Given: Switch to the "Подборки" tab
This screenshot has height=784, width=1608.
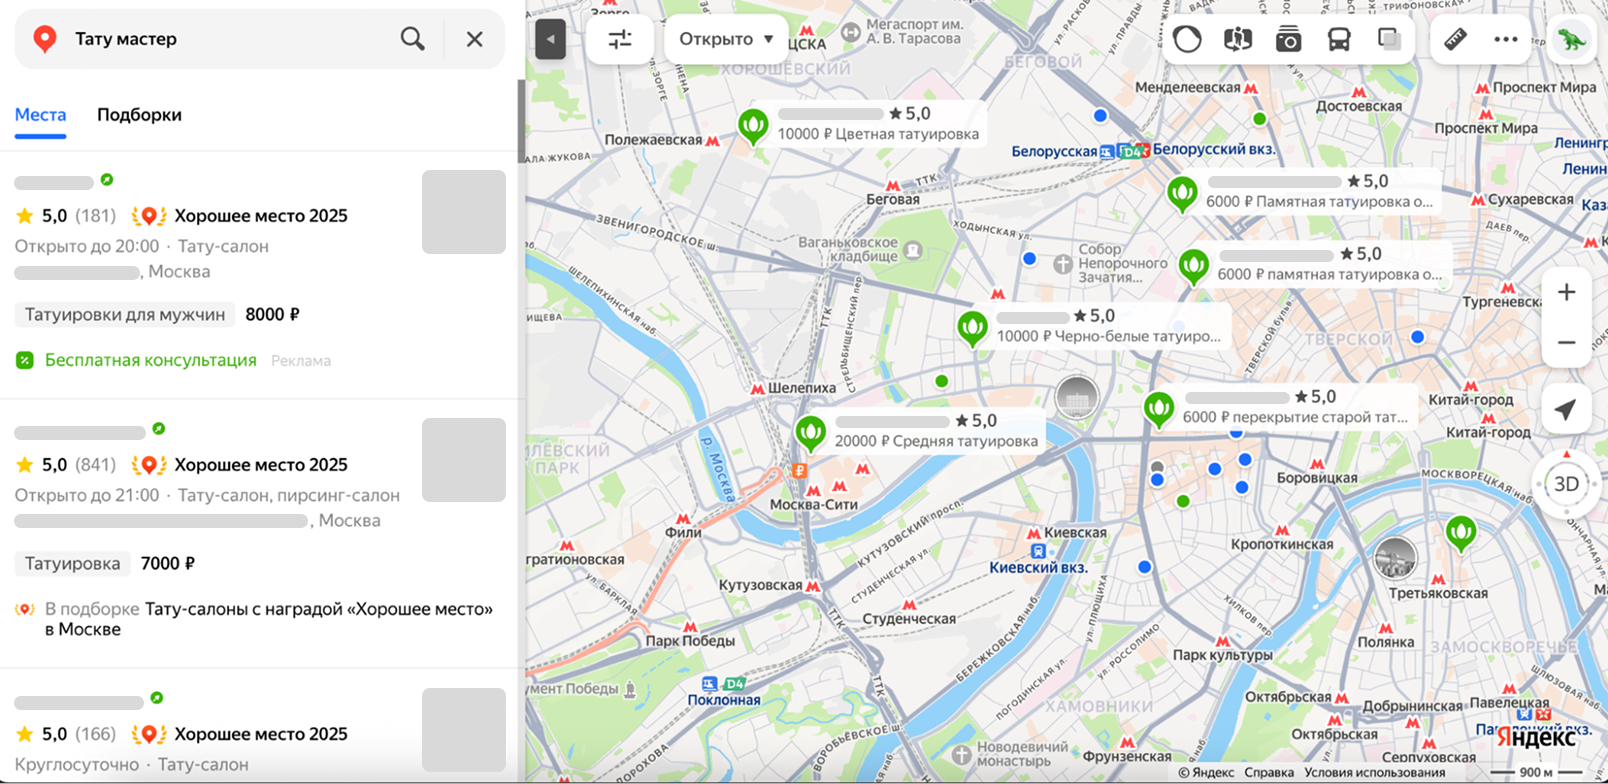Looking at the screenshot, I should (x=139, y=115).
